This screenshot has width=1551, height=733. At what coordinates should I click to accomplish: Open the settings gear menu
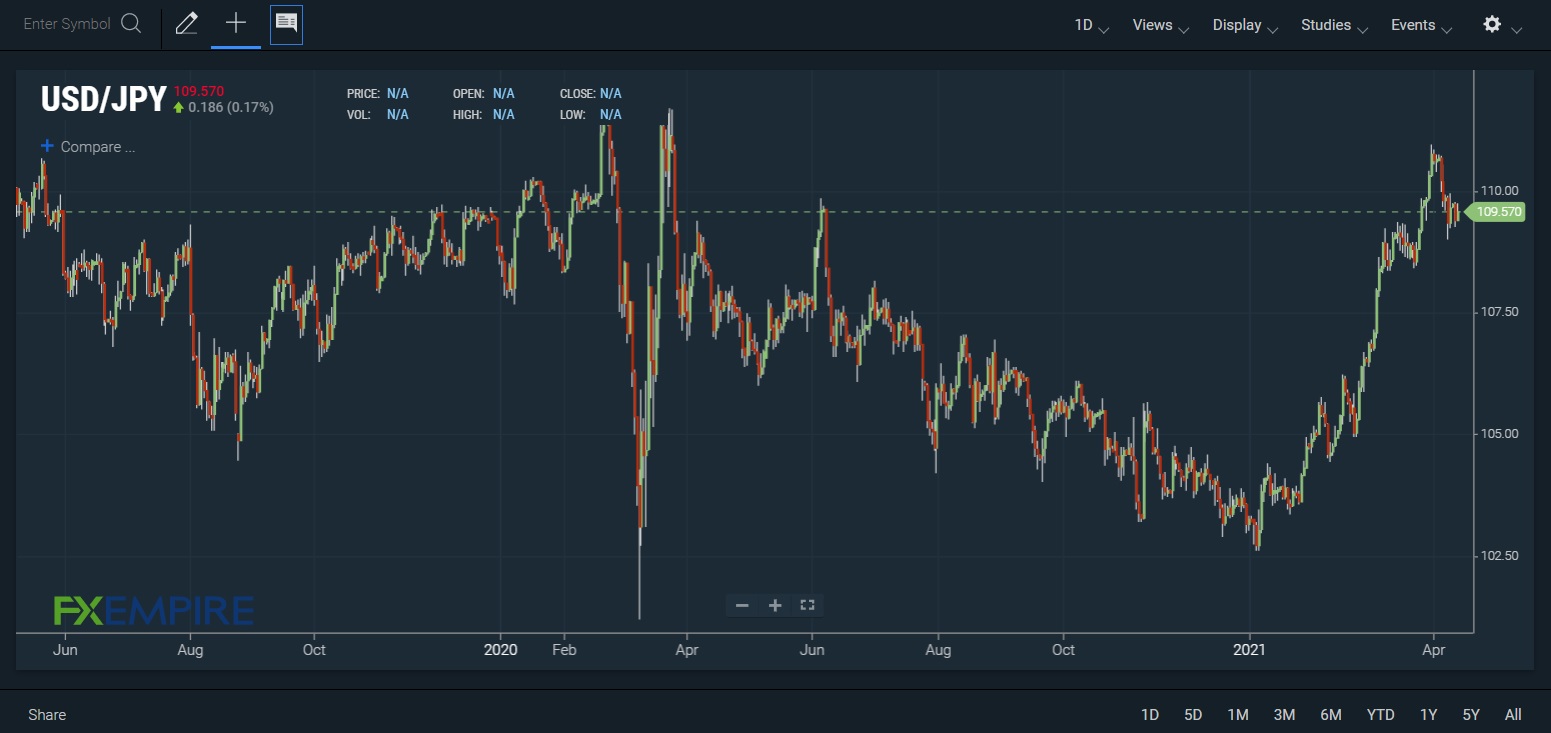(x=1492, y=25)
